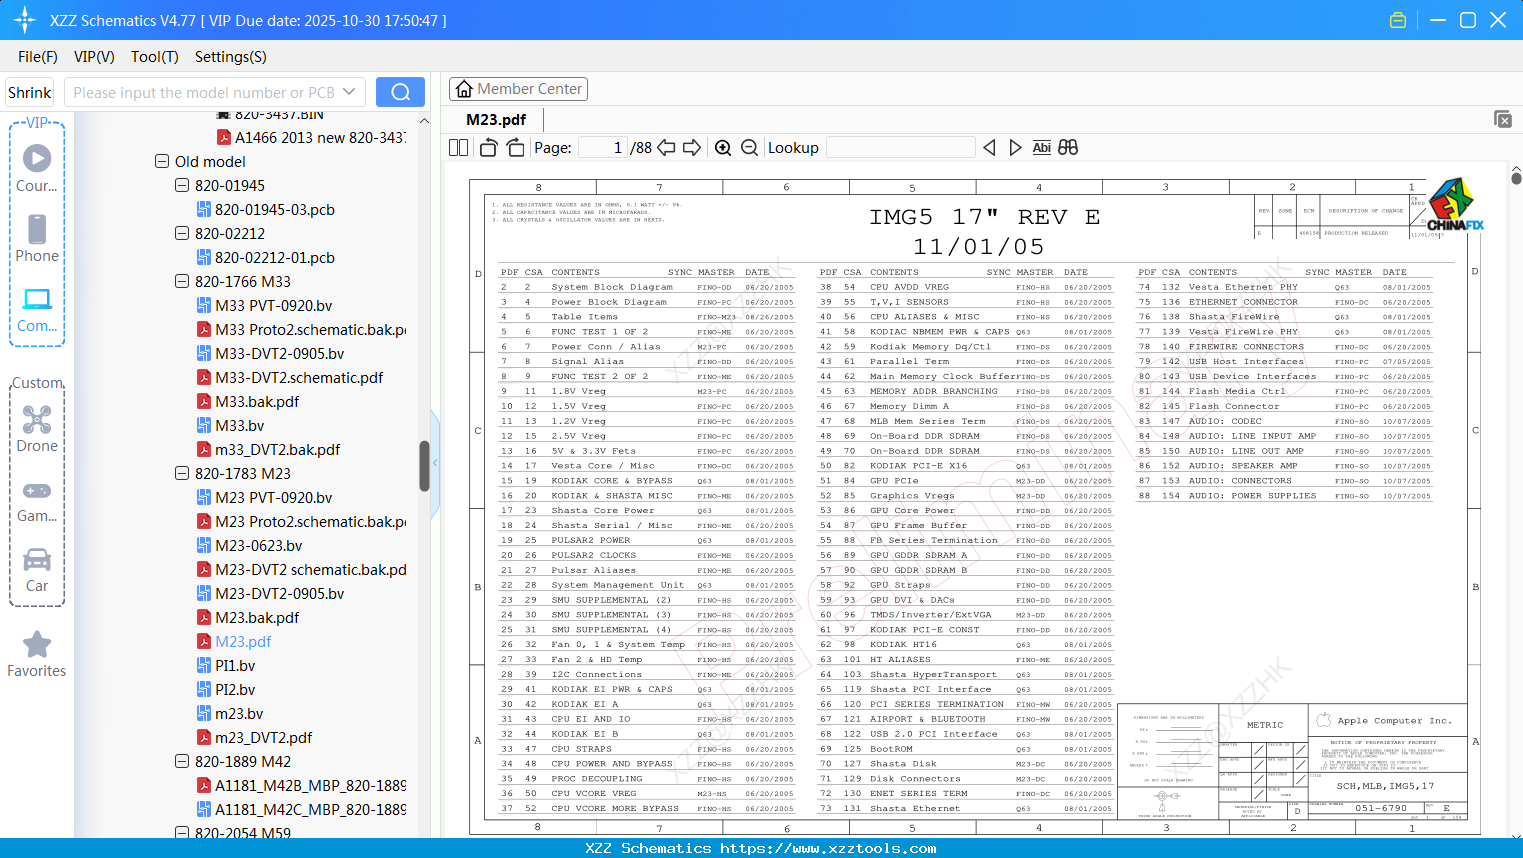
Task: Open m33_DVT2.bak.pdf file
Action: coord(268,449)
